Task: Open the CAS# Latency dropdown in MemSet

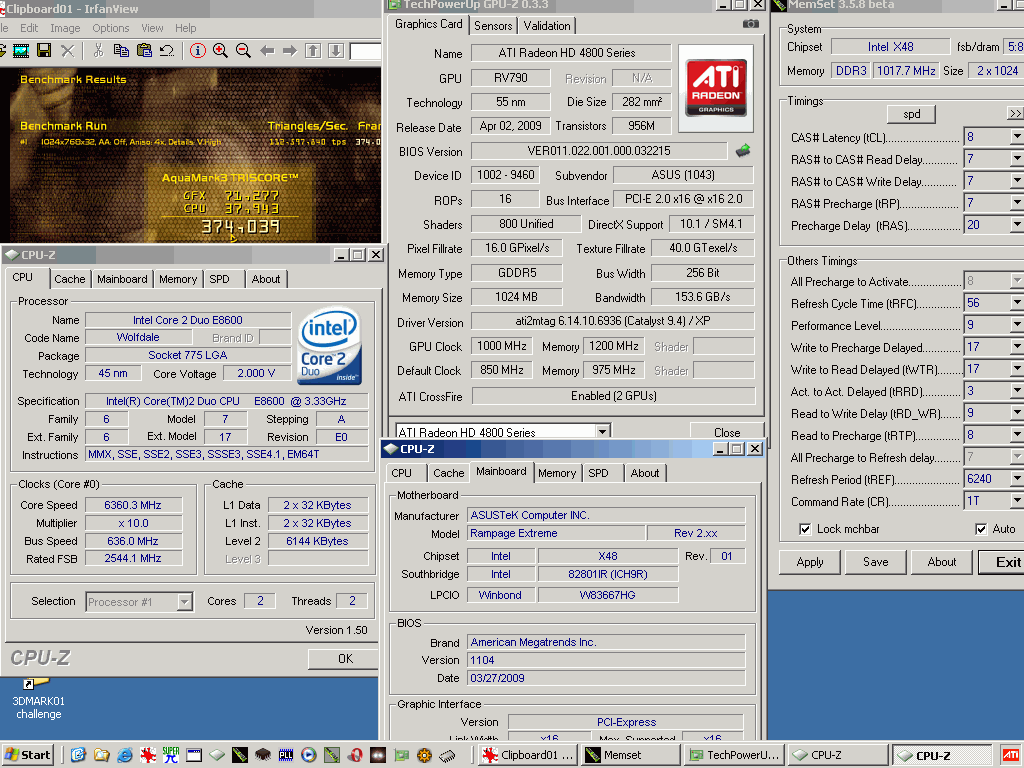Action: coord(1016,137)
